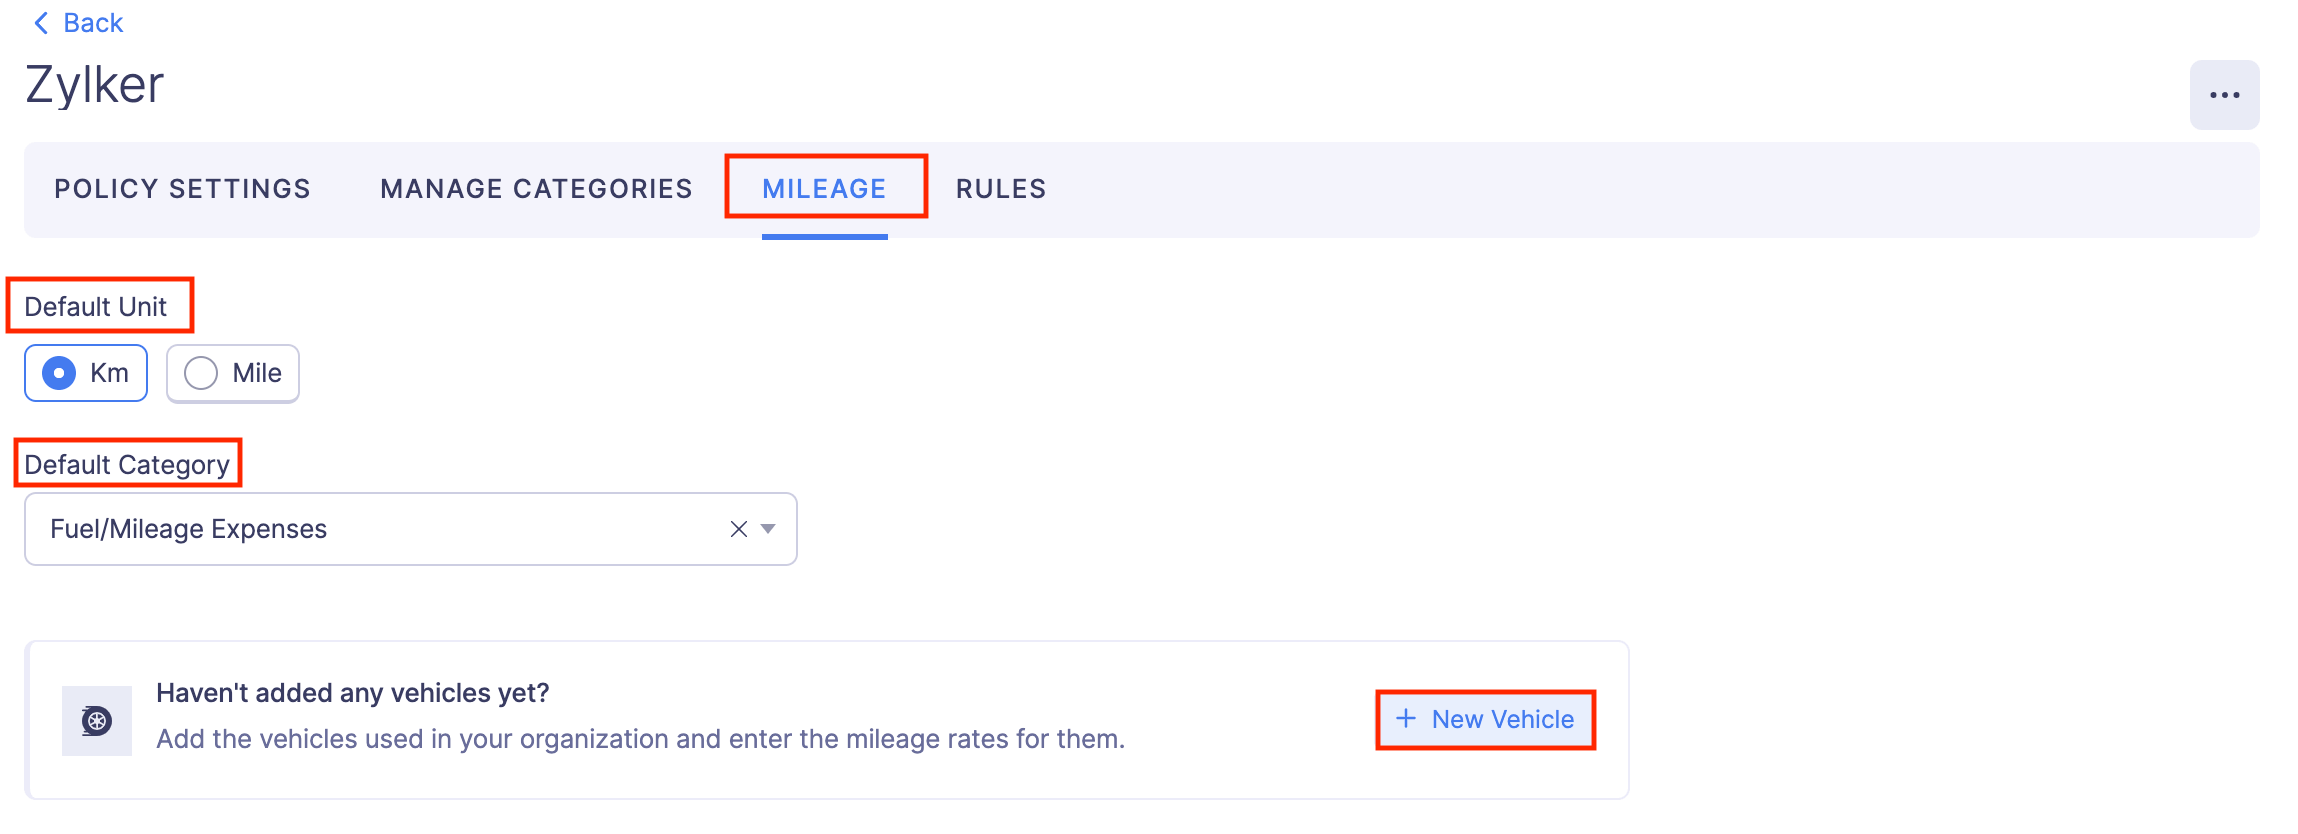Switch to the Rules tab
The height and width of the screenshot is (834, 2298).
tap(1000, 188)
